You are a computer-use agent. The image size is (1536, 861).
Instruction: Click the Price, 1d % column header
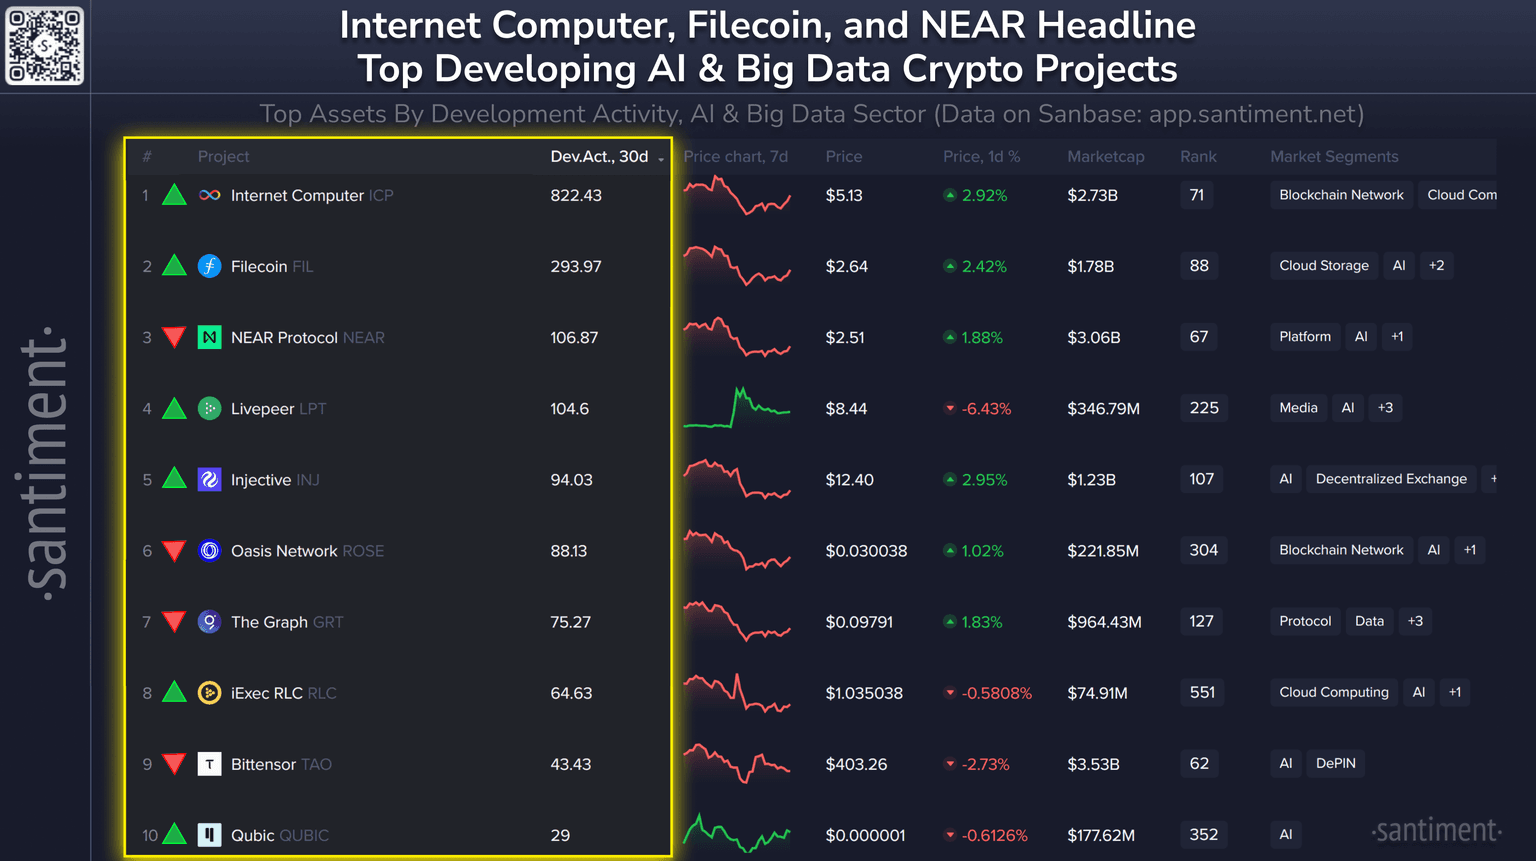coord(981,157)
